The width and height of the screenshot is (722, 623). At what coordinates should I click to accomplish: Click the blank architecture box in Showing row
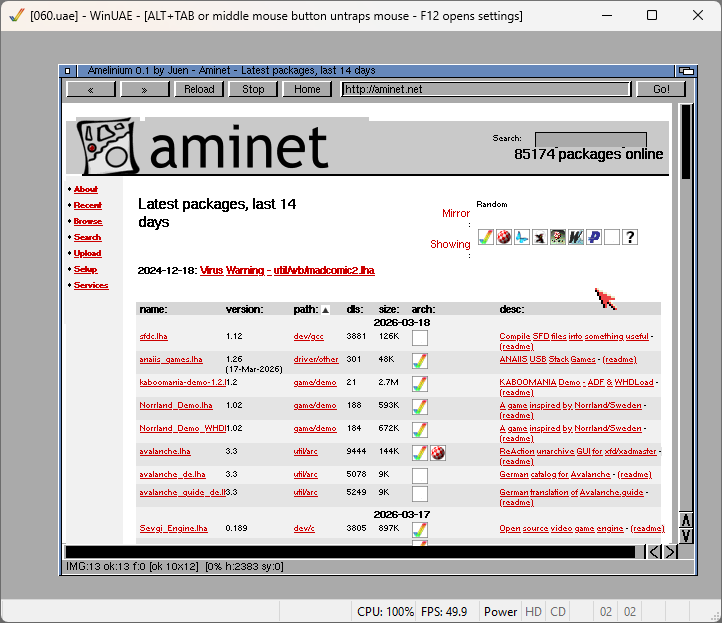[x=612, y=237]
